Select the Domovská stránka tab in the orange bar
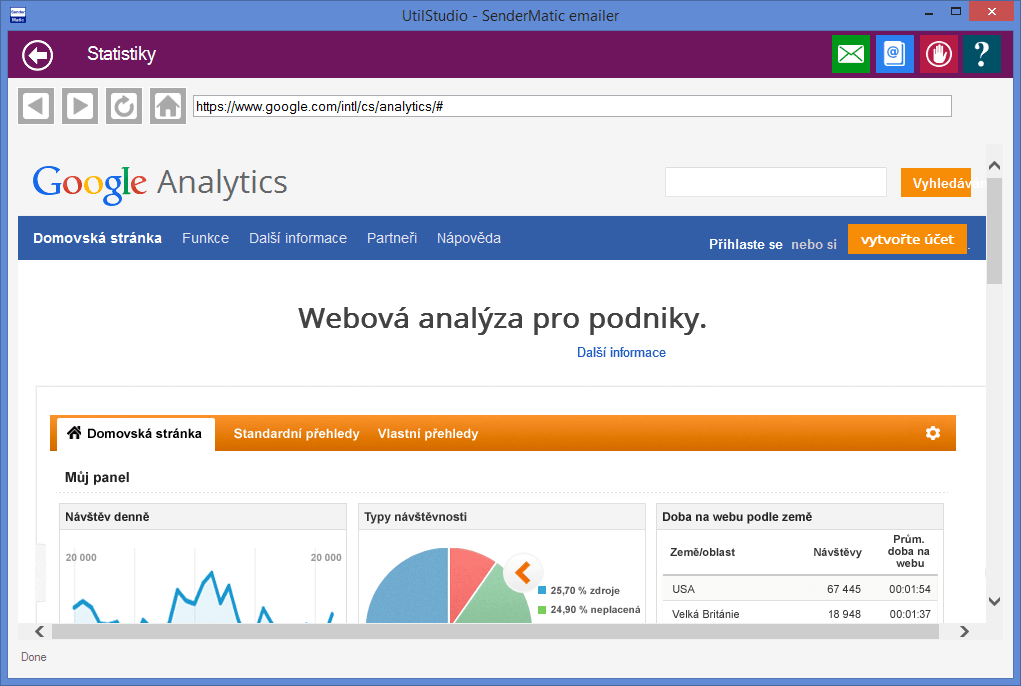The width and height of the screenshot is (1021, 686). pyautogui.click(x=135, y=433)
